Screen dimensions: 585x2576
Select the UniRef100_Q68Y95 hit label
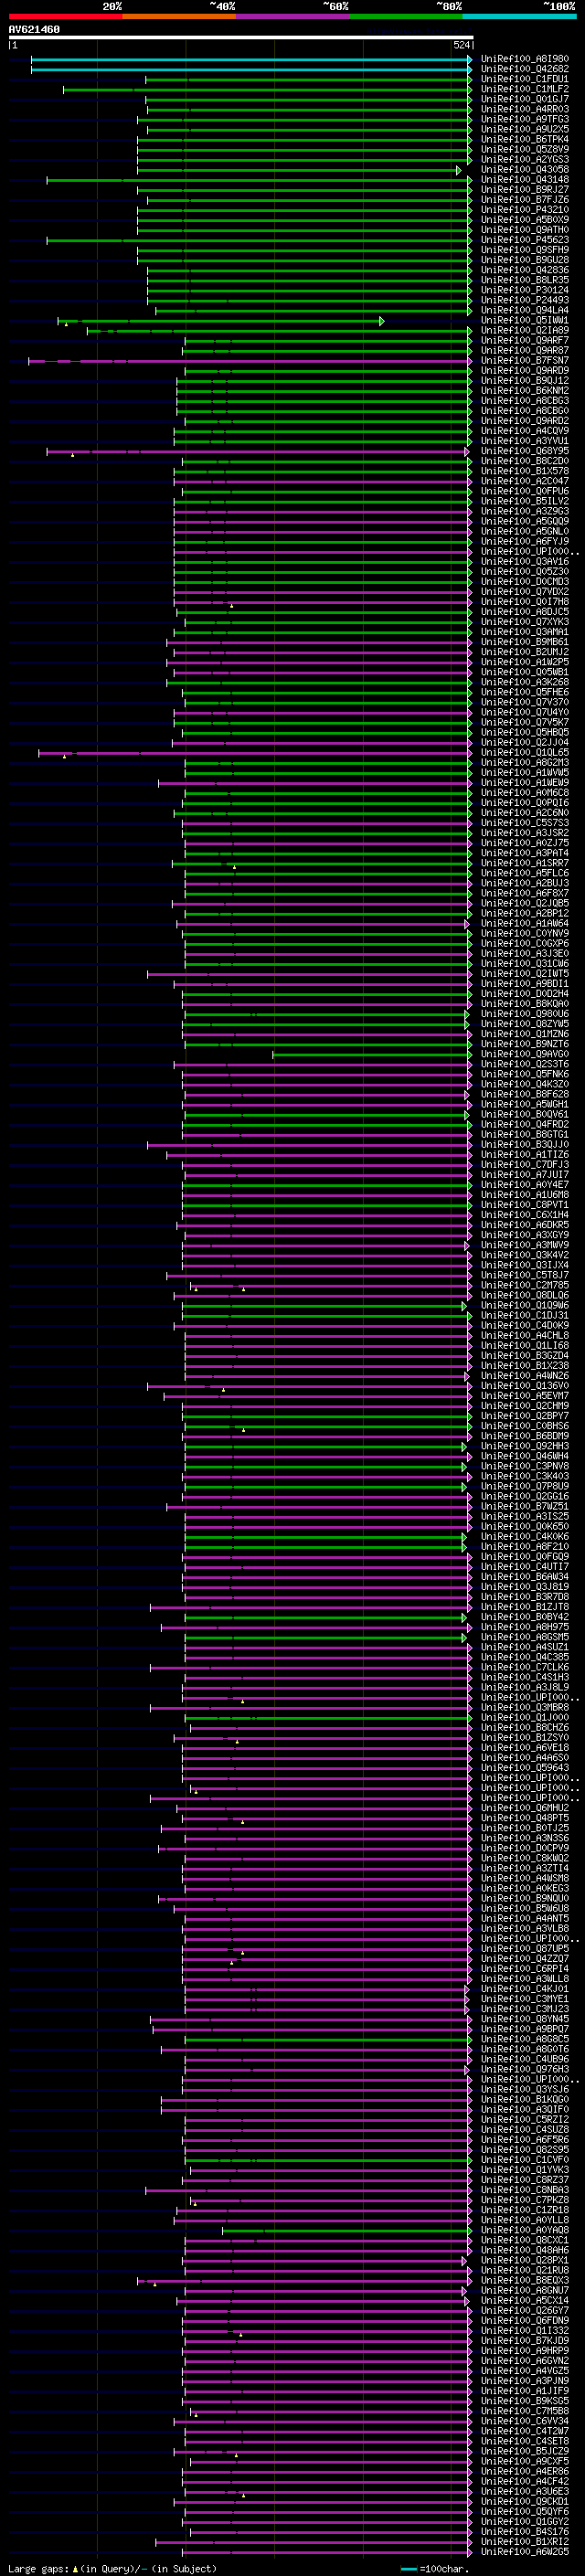(x=525, y=451)
